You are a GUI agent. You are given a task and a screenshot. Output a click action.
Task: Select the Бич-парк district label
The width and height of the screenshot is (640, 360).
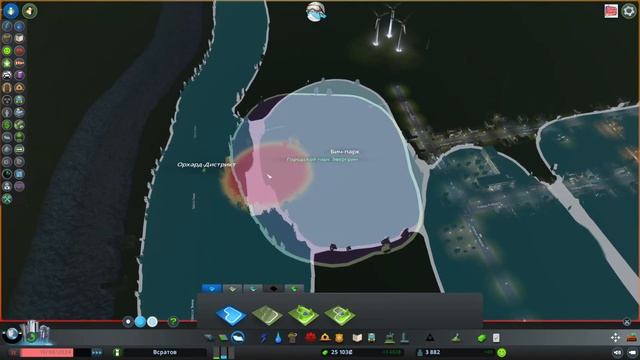pyautogui.click(x=345, y=152)
